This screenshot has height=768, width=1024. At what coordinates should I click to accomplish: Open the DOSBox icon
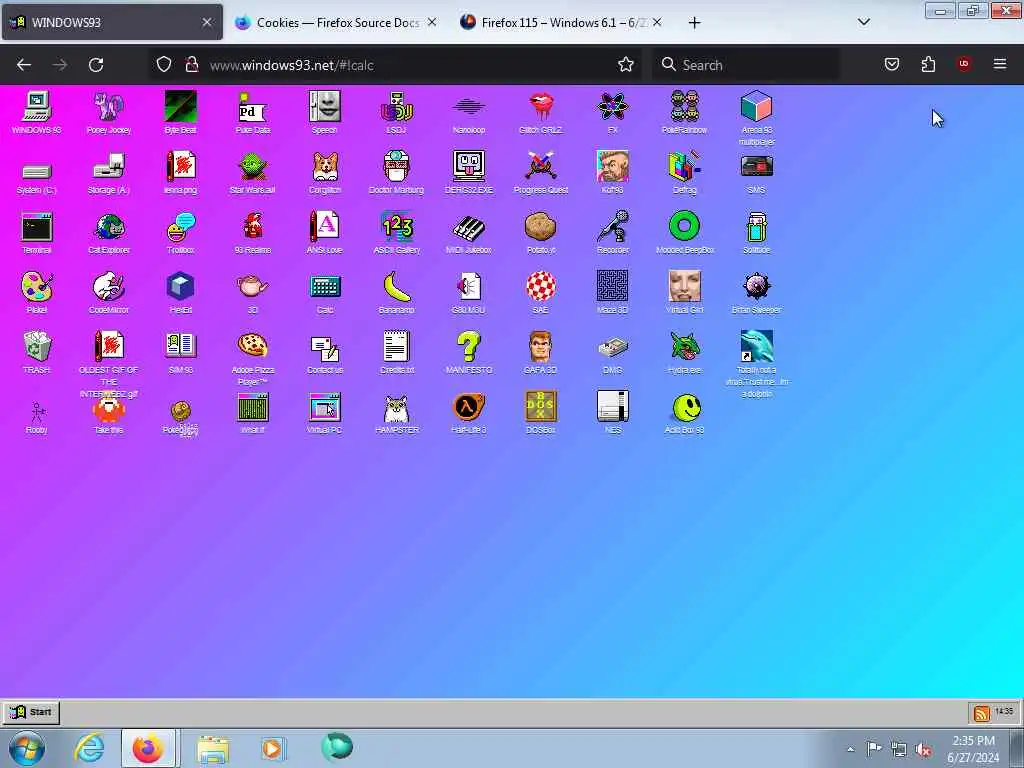pos(541,407)
